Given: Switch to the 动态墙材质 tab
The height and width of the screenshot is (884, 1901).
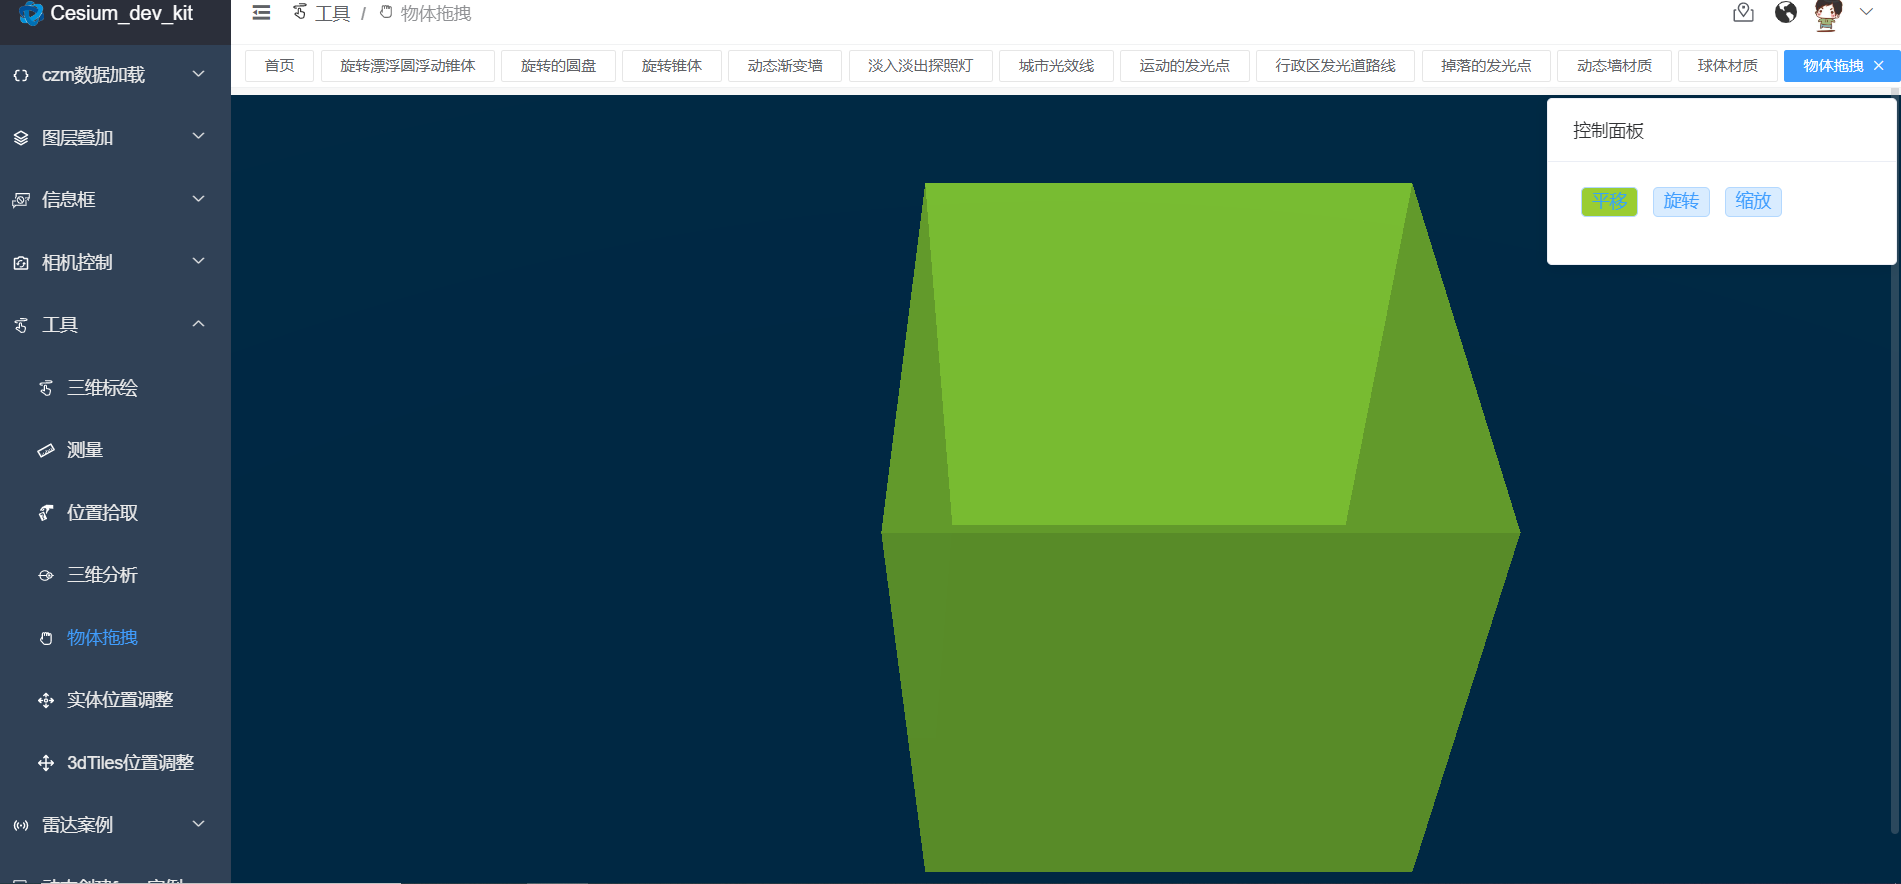Looking at the screenshot, I should (x=1615, y=66).
